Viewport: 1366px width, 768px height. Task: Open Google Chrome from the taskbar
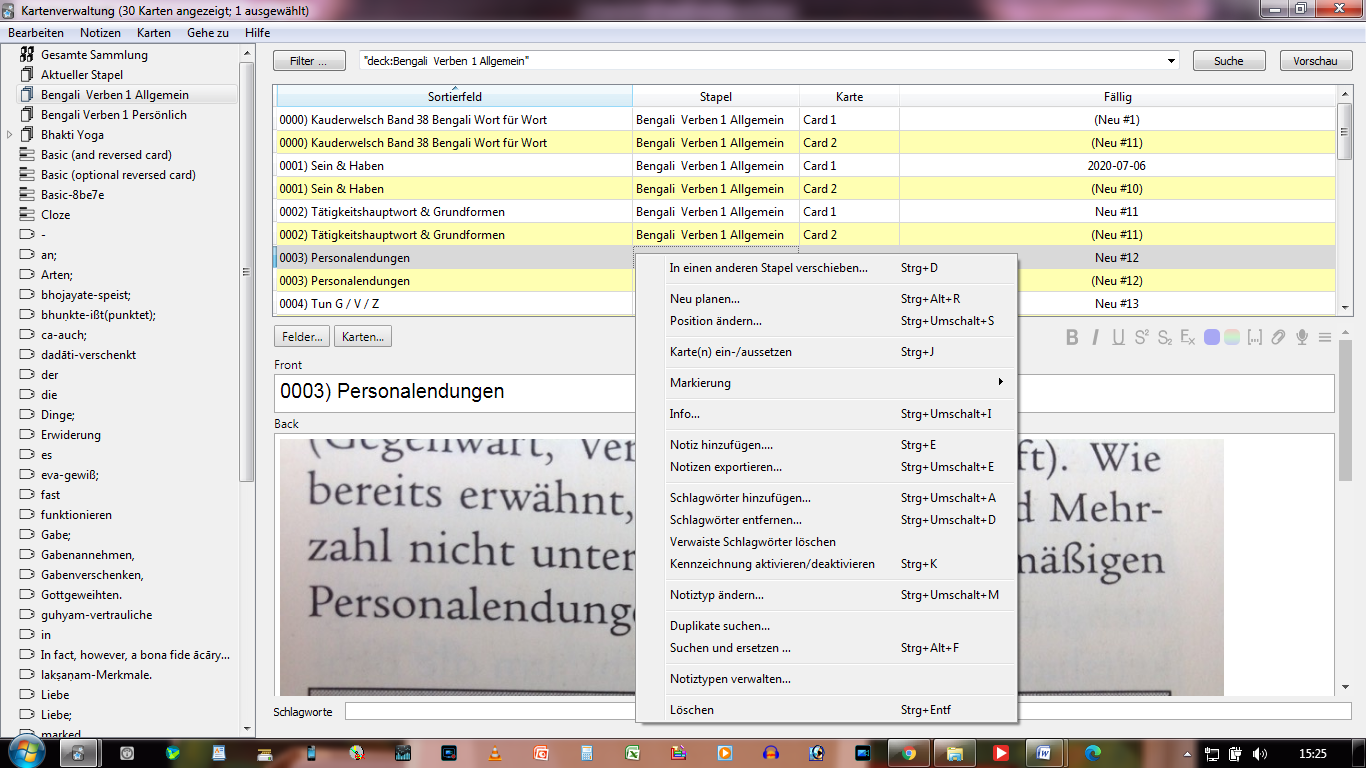(x=908, y=753)
